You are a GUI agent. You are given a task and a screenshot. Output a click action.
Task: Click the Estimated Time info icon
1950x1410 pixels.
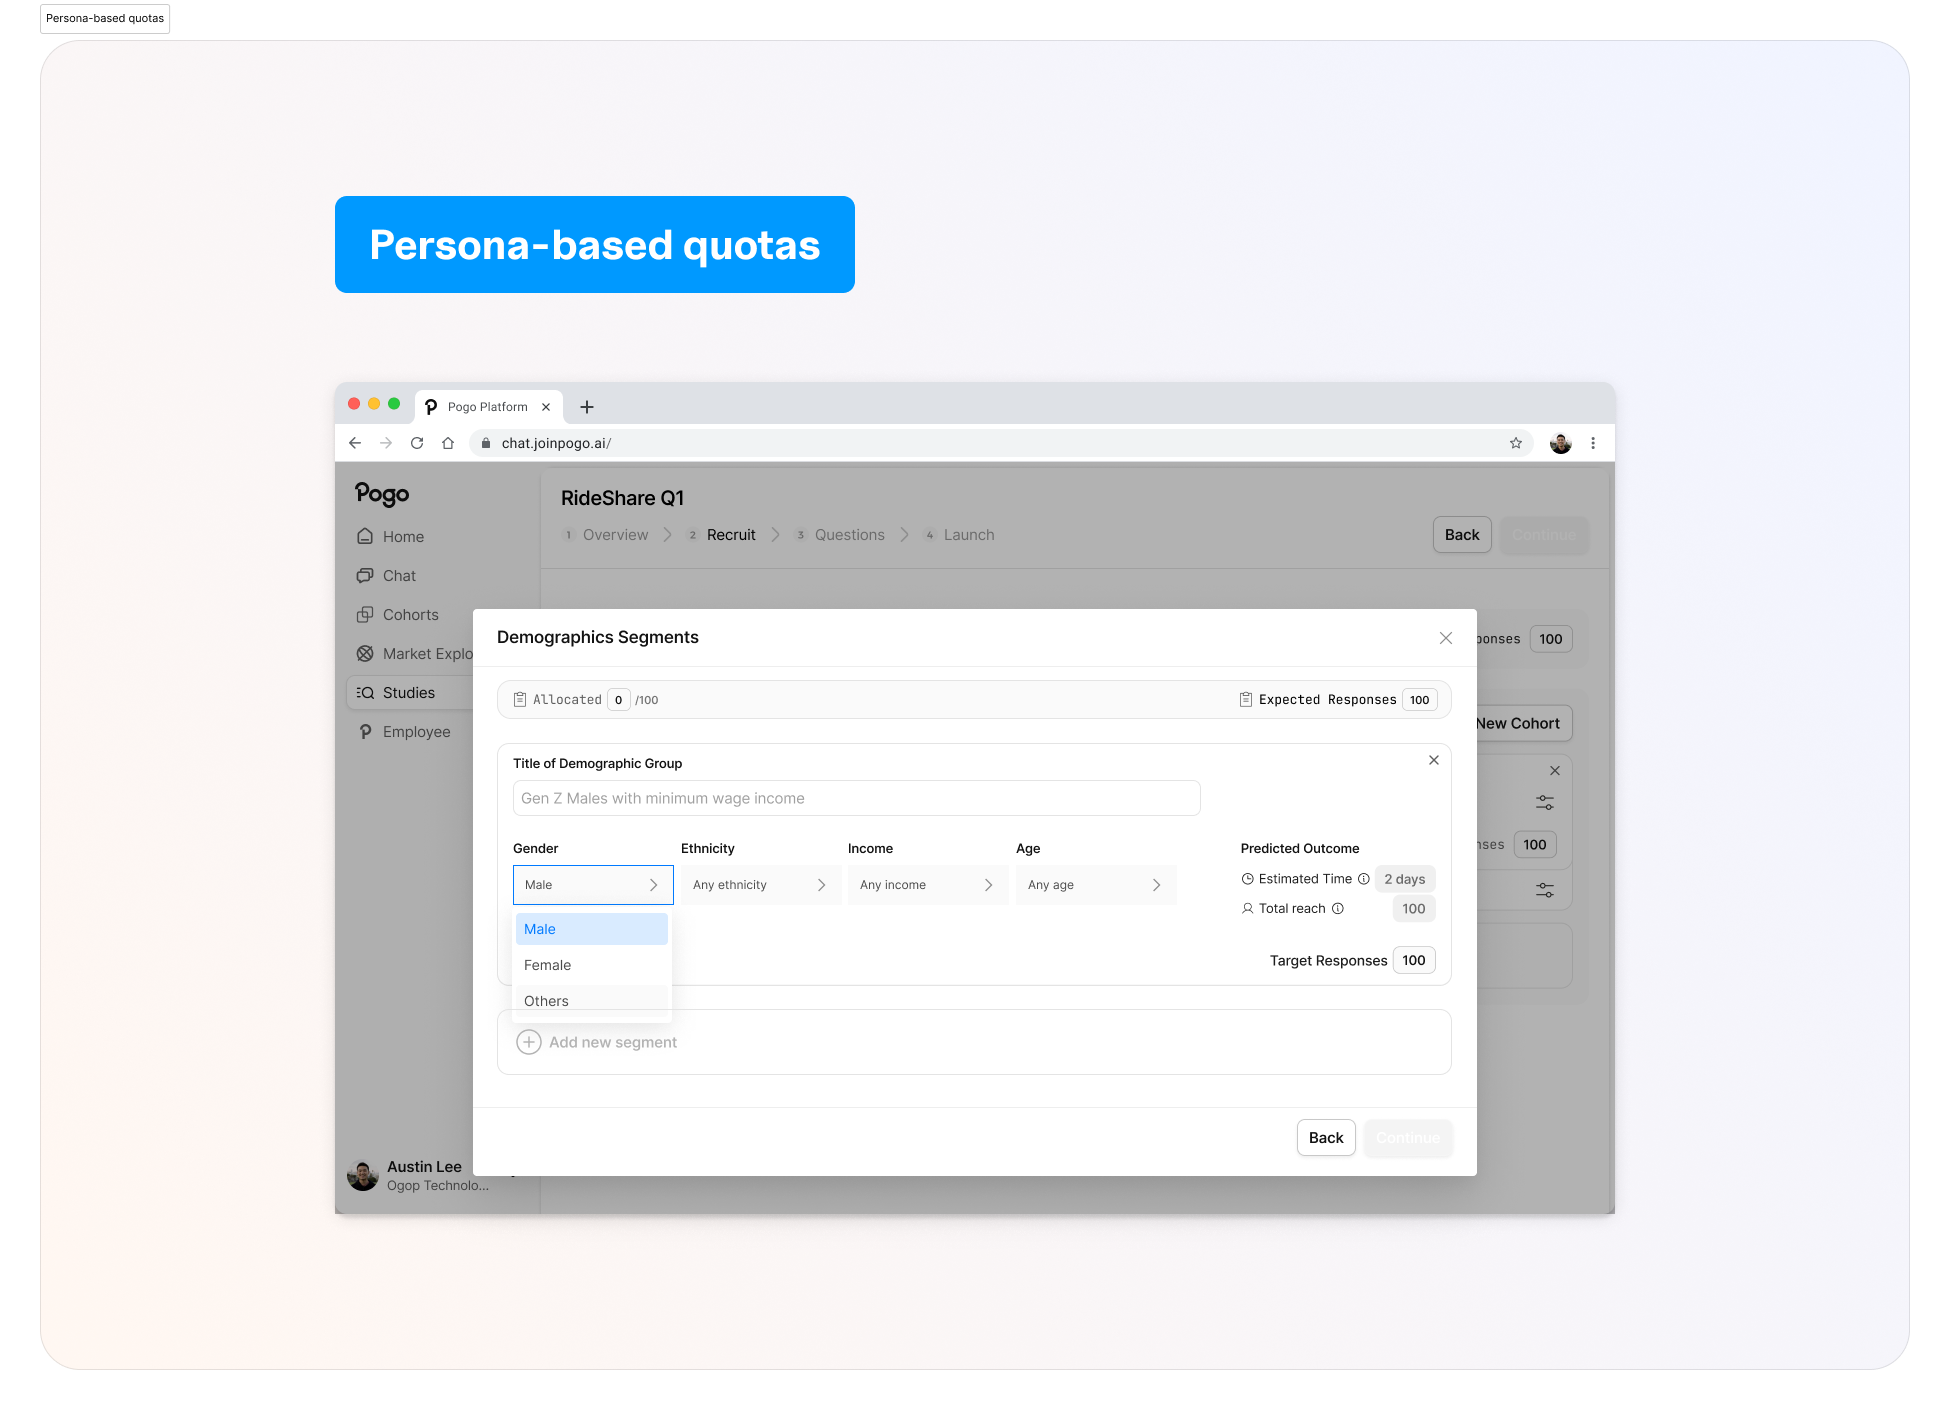point(1364,879)
